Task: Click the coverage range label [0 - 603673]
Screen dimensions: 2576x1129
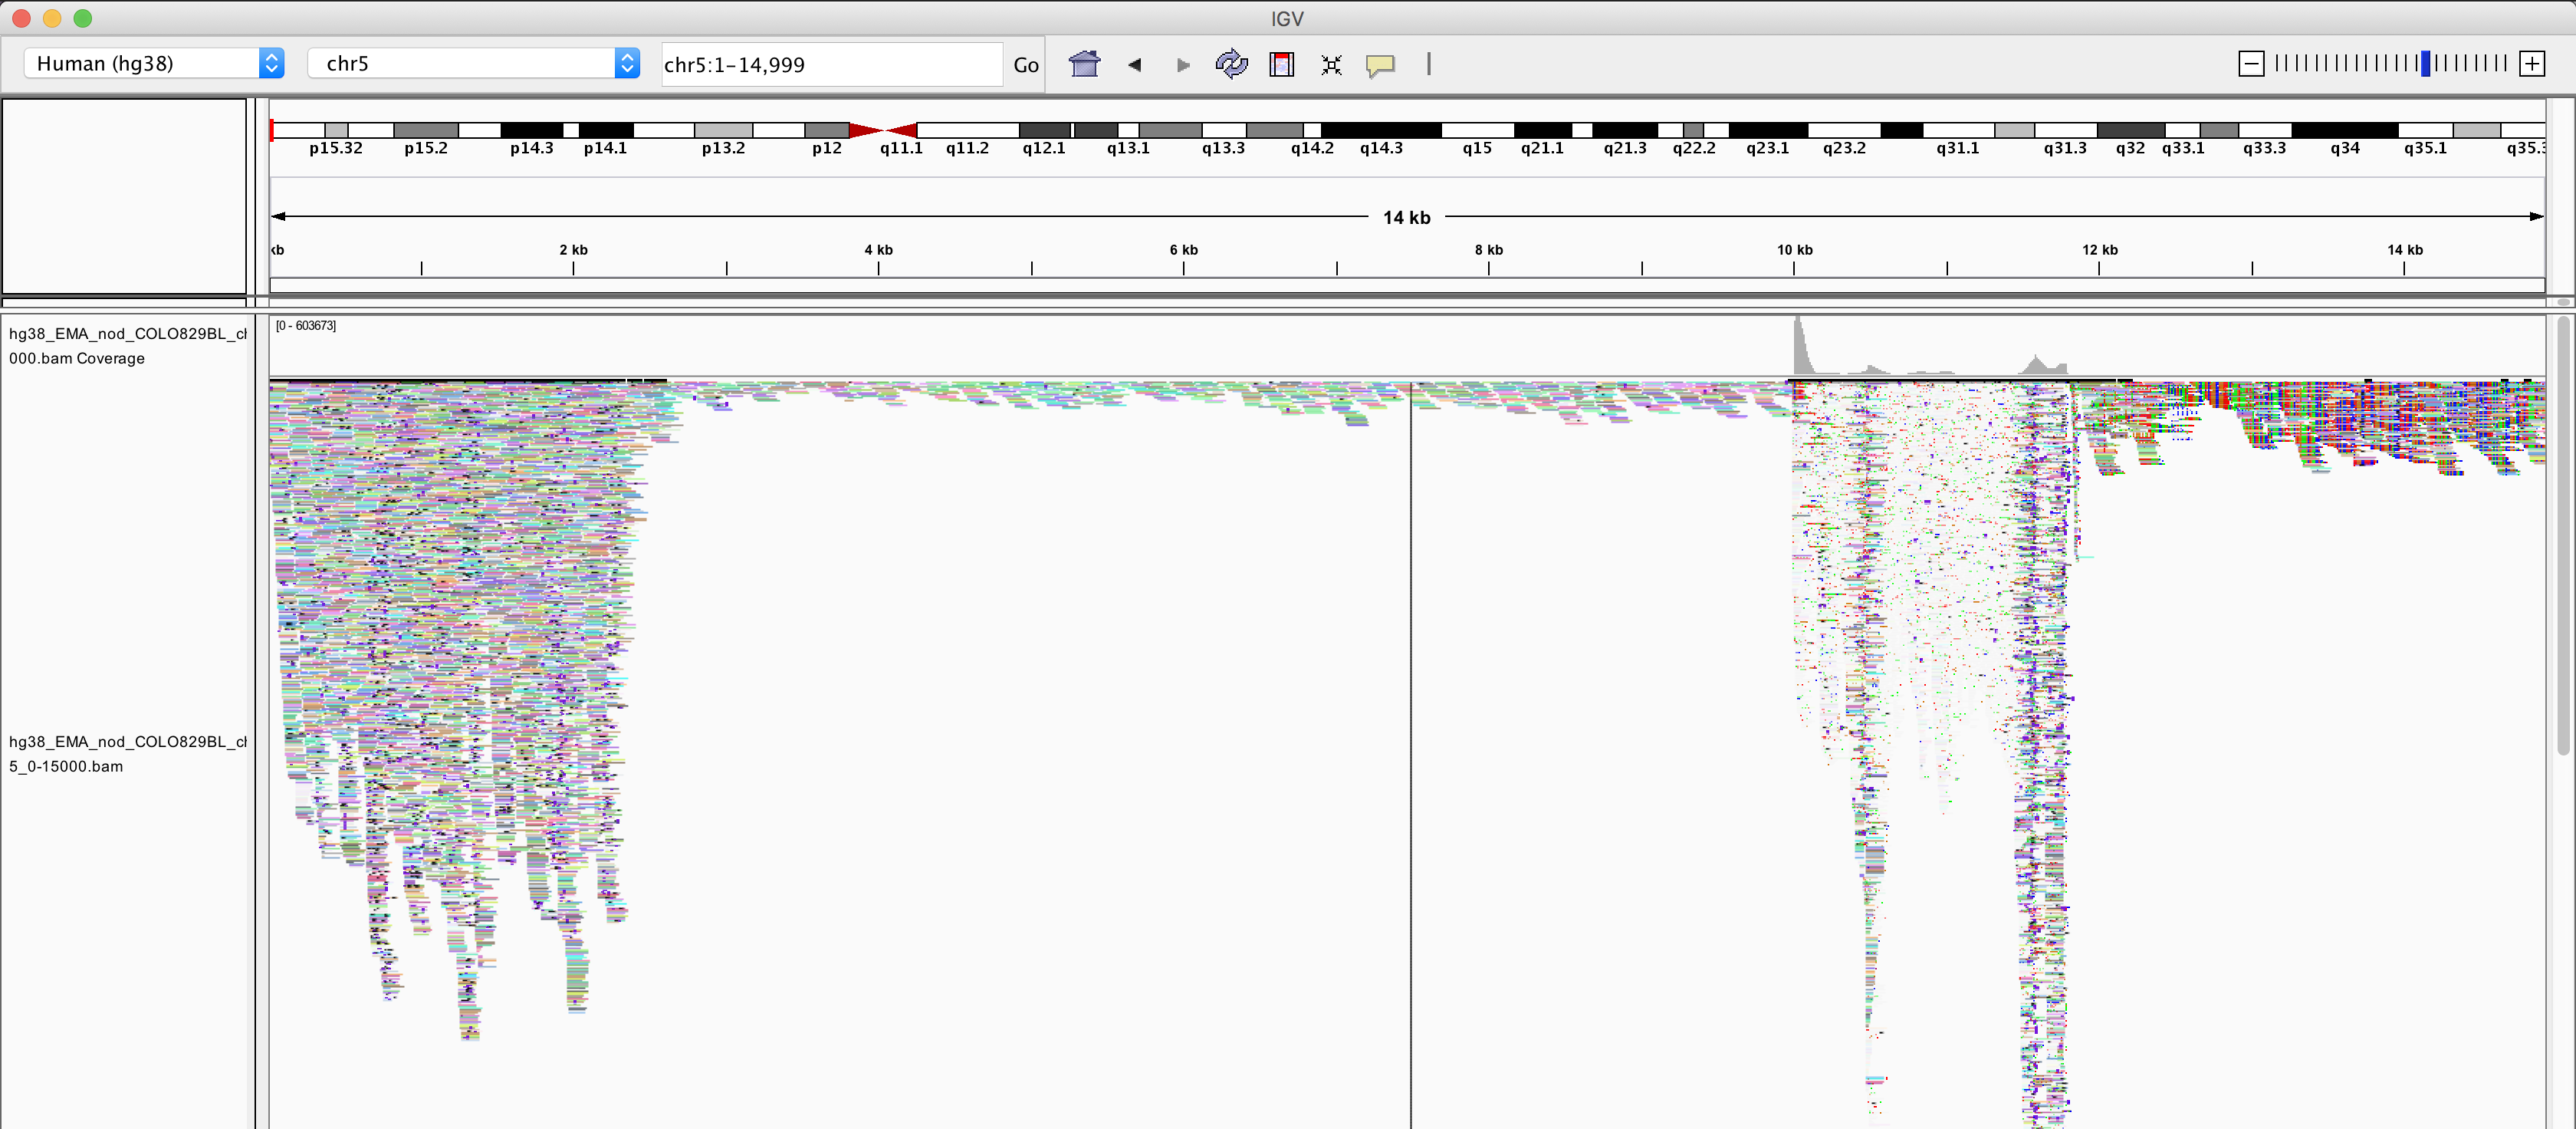Action: click(x=305, y=325)
